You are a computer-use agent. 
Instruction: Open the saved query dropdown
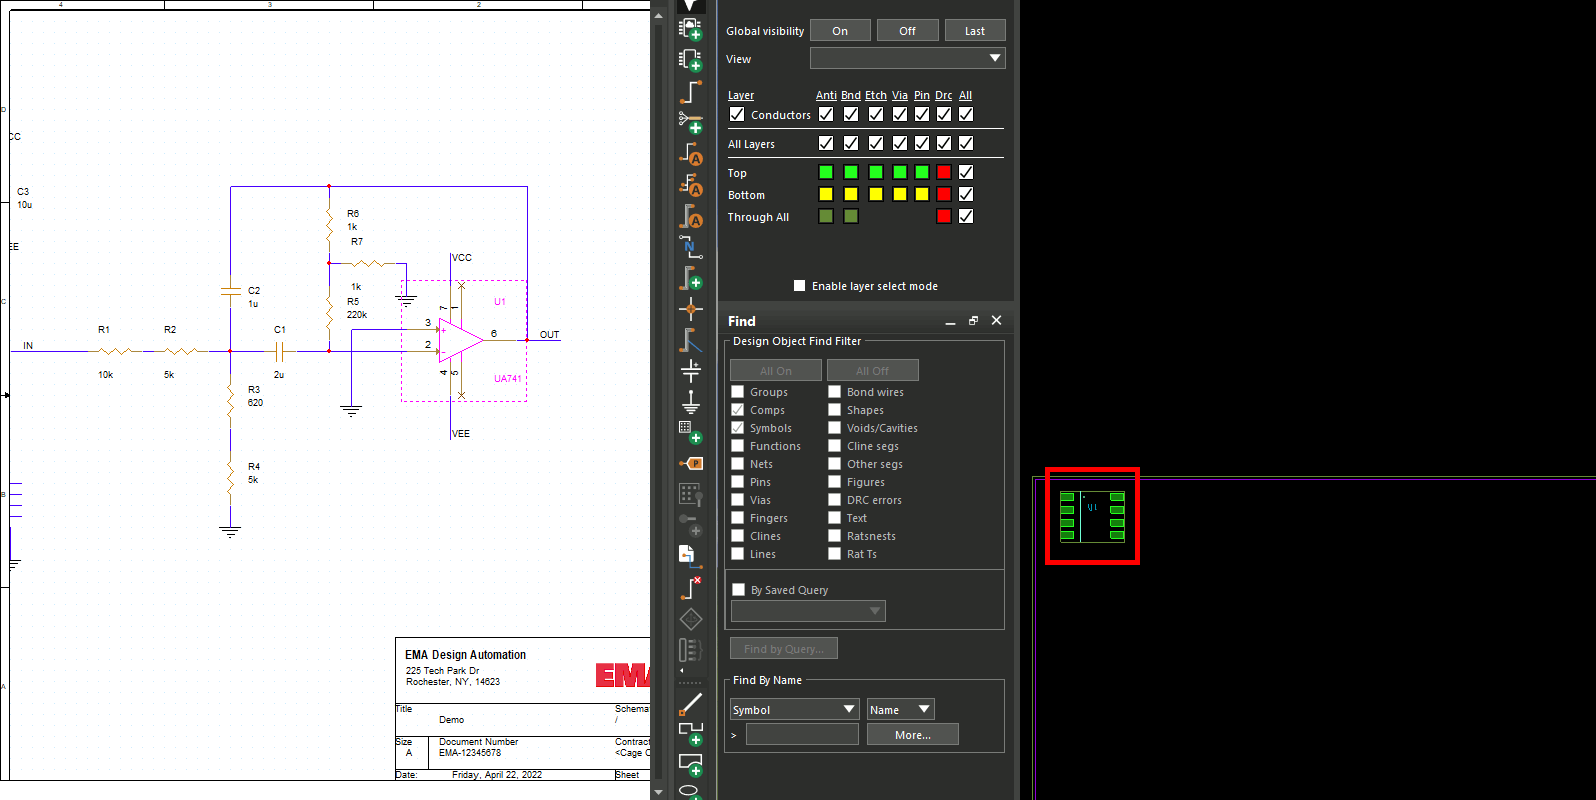[x=808, y=611]
